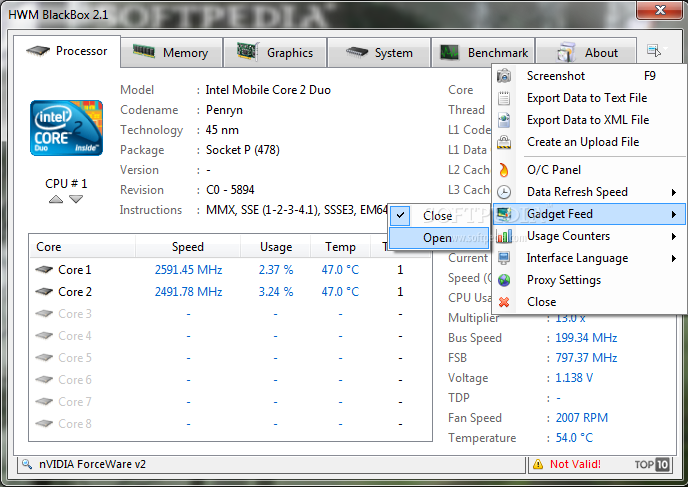
Task: Click the TOP 10 badge in the status bar
Action: tap(652, 464)
